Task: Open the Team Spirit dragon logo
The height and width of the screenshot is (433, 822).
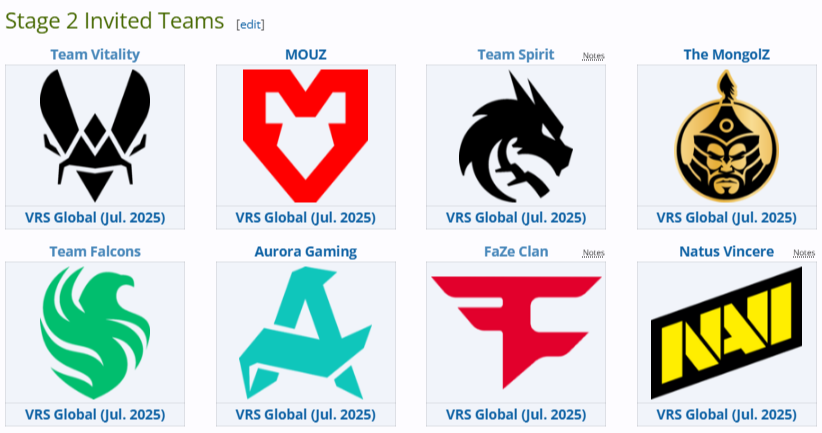Action: (x=516, y=136)
